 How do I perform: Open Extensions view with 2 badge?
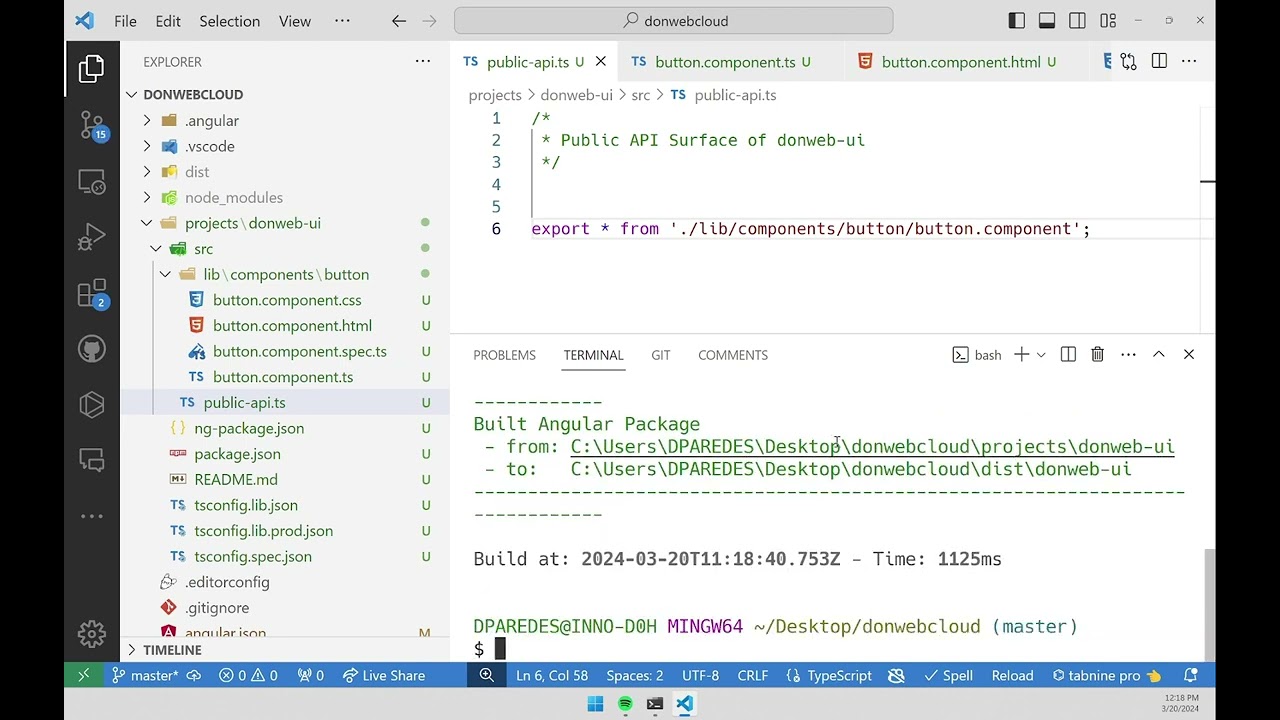(x=91, y=294)
